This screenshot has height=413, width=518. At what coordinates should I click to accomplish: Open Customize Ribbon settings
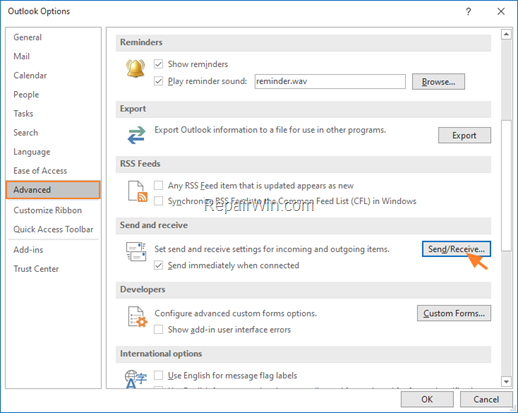pos(53,210)
